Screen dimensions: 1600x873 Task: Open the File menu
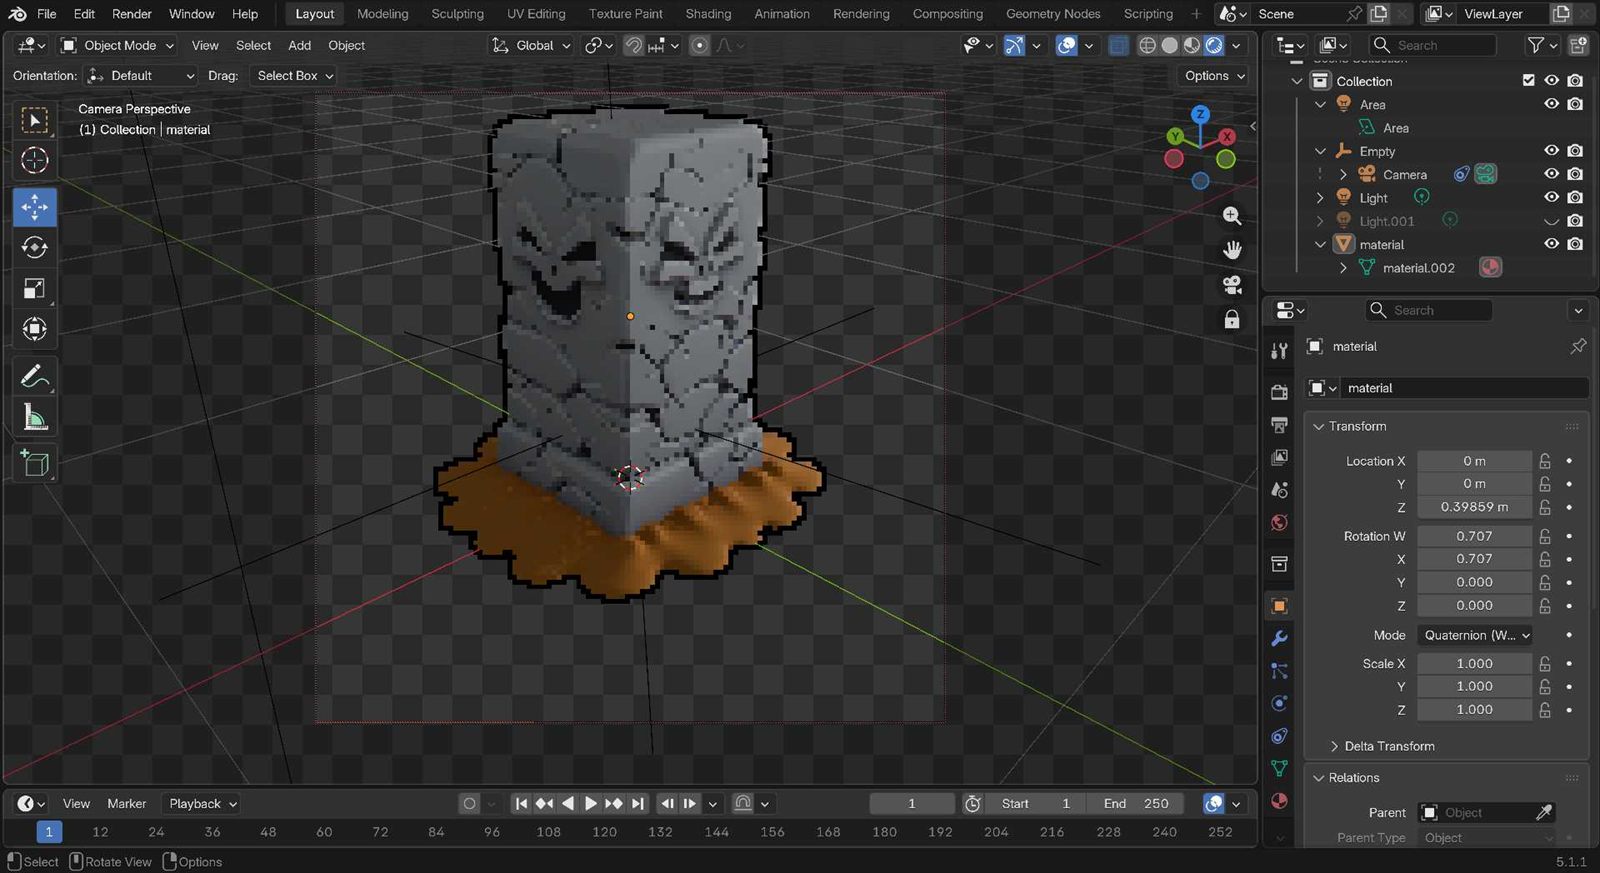click(47, 14)
